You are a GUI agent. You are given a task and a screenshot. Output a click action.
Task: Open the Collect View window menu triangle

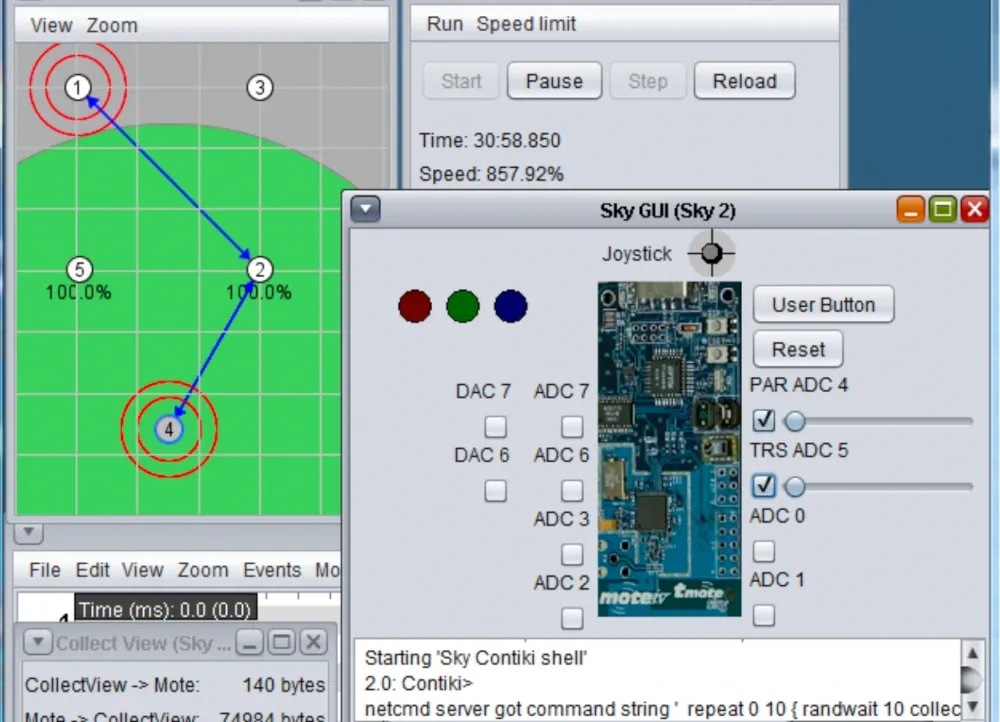tap(37, 643)
